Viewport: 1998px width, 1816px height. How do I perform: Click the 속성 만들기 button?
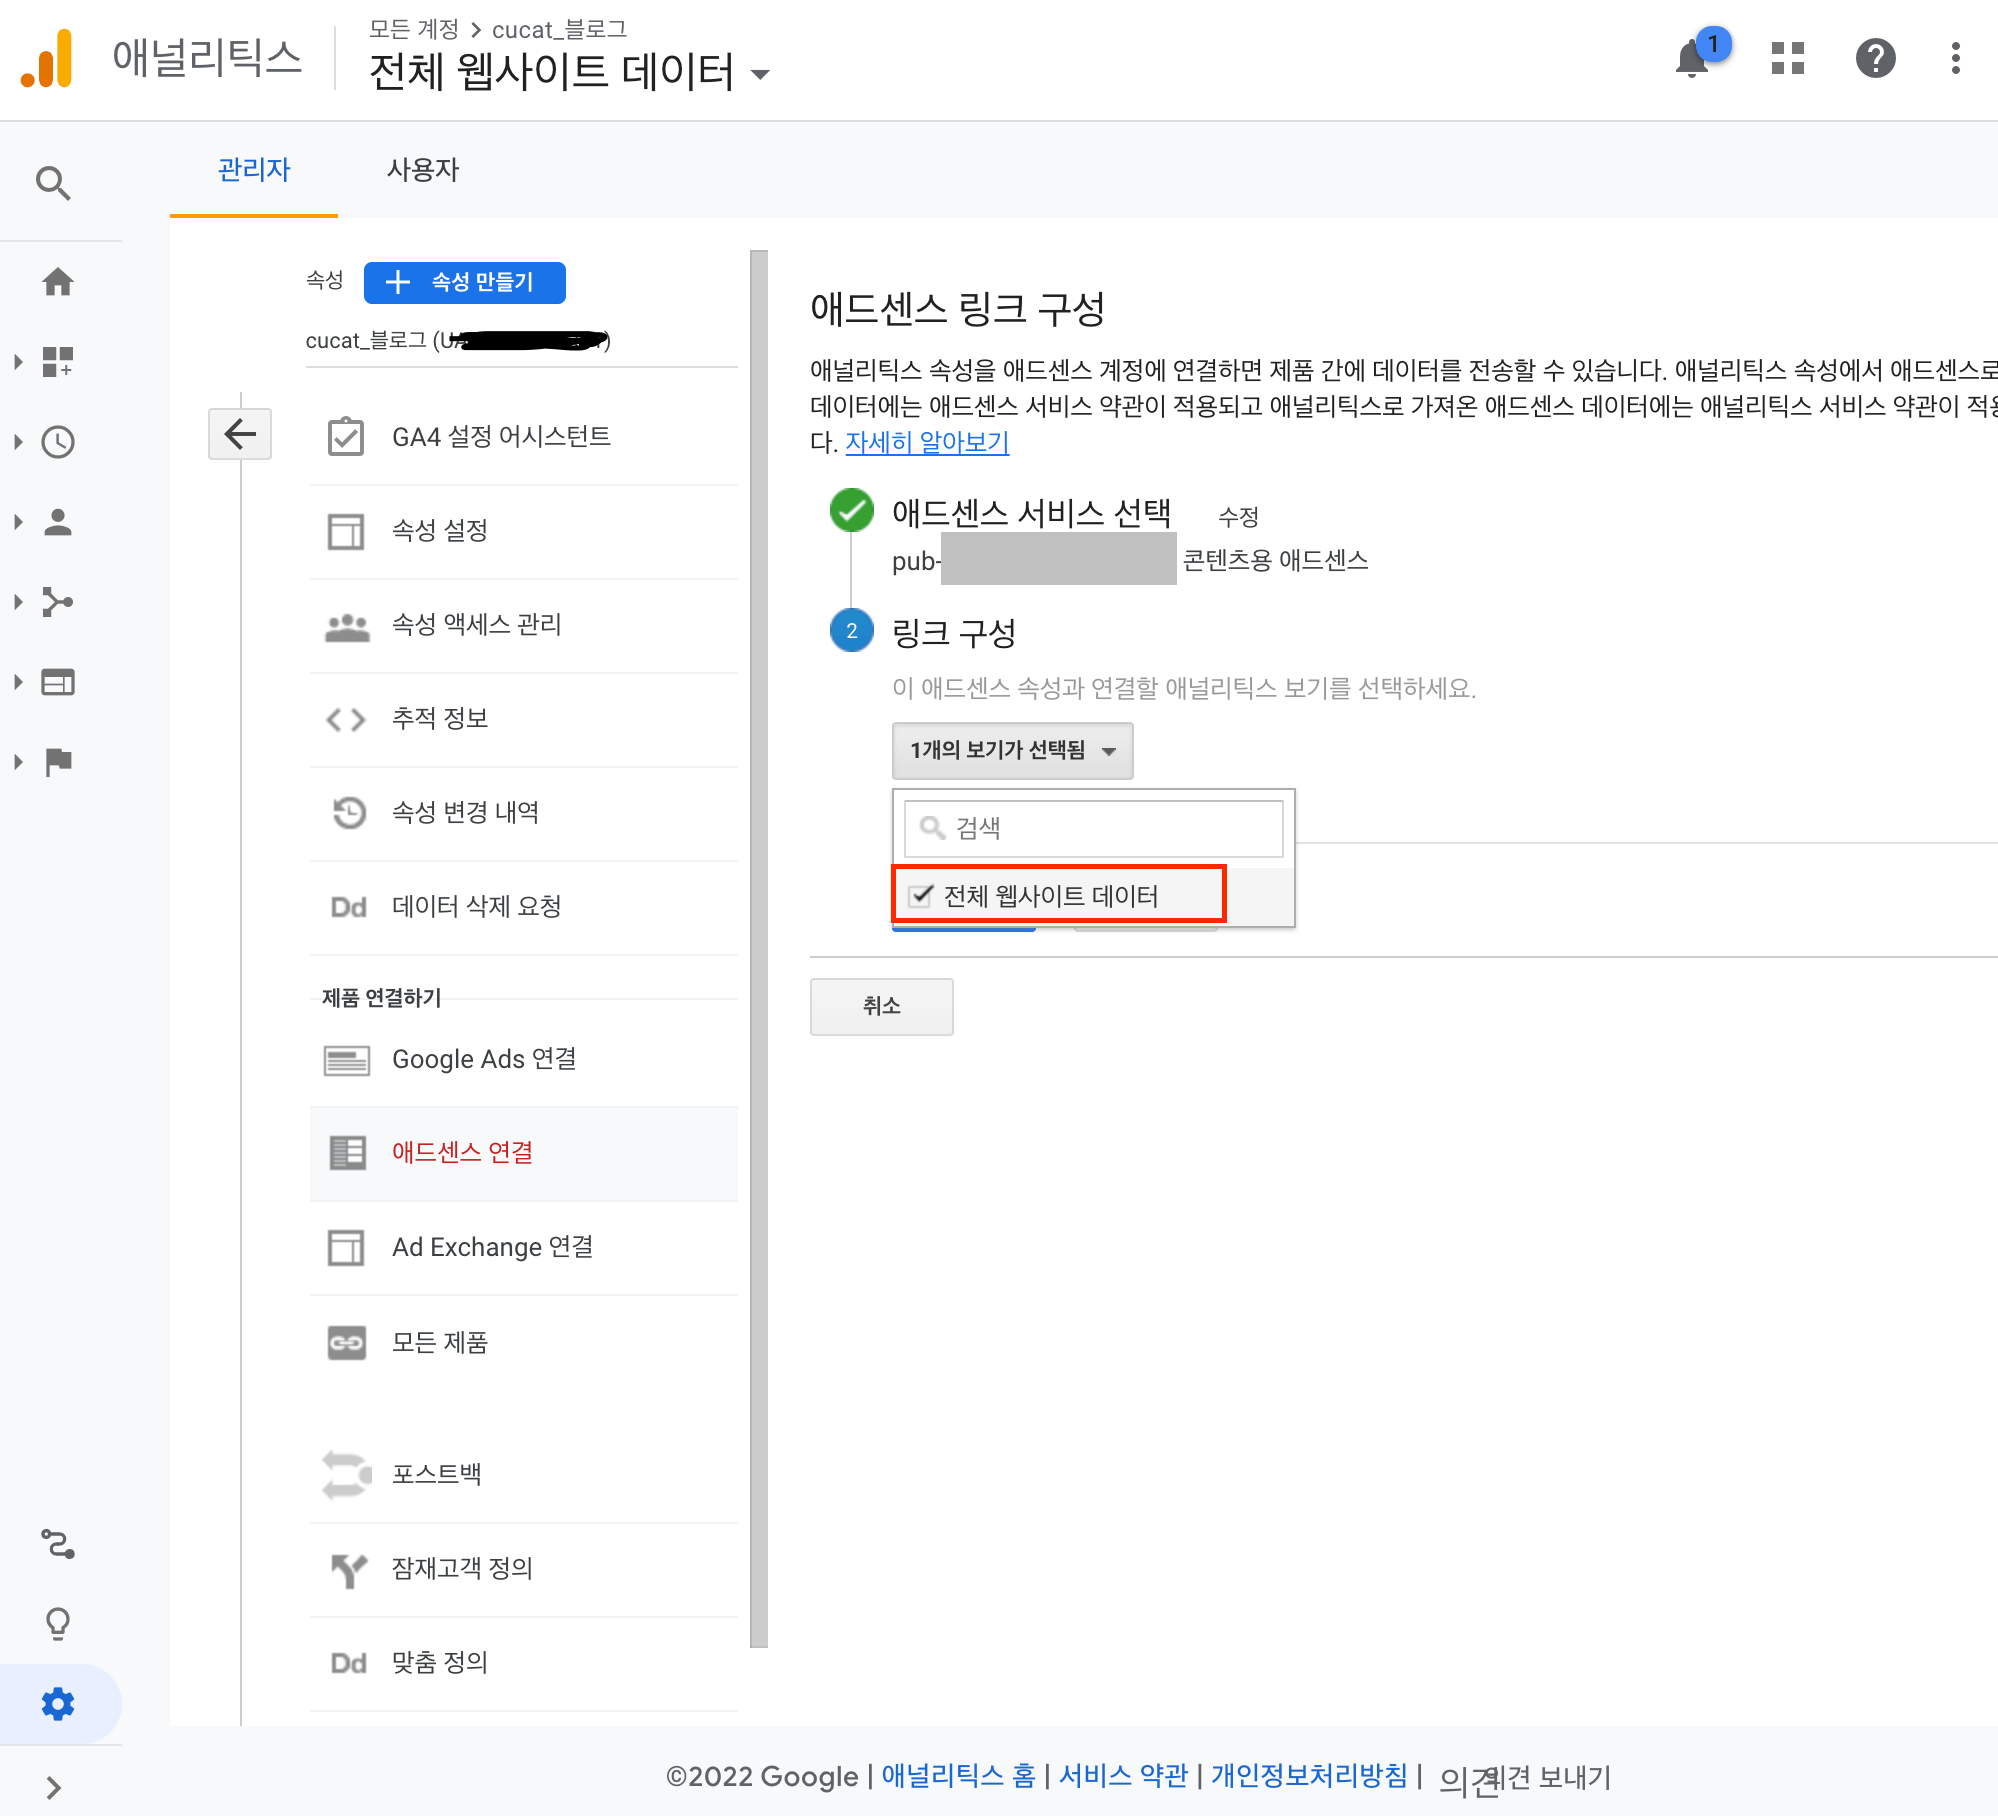(465, 282)
